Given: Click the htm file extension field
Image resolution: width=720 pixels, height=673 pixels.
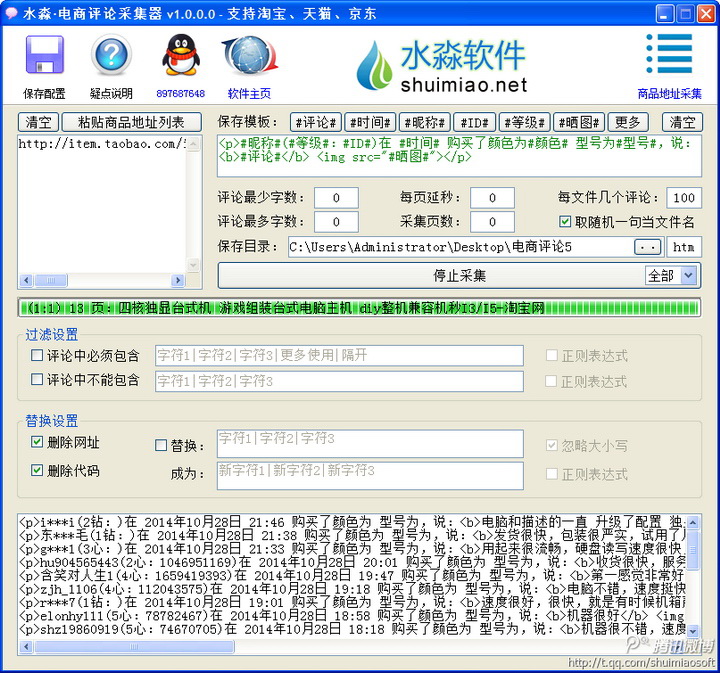Looking at the screenshot, I should click(684, 247).
